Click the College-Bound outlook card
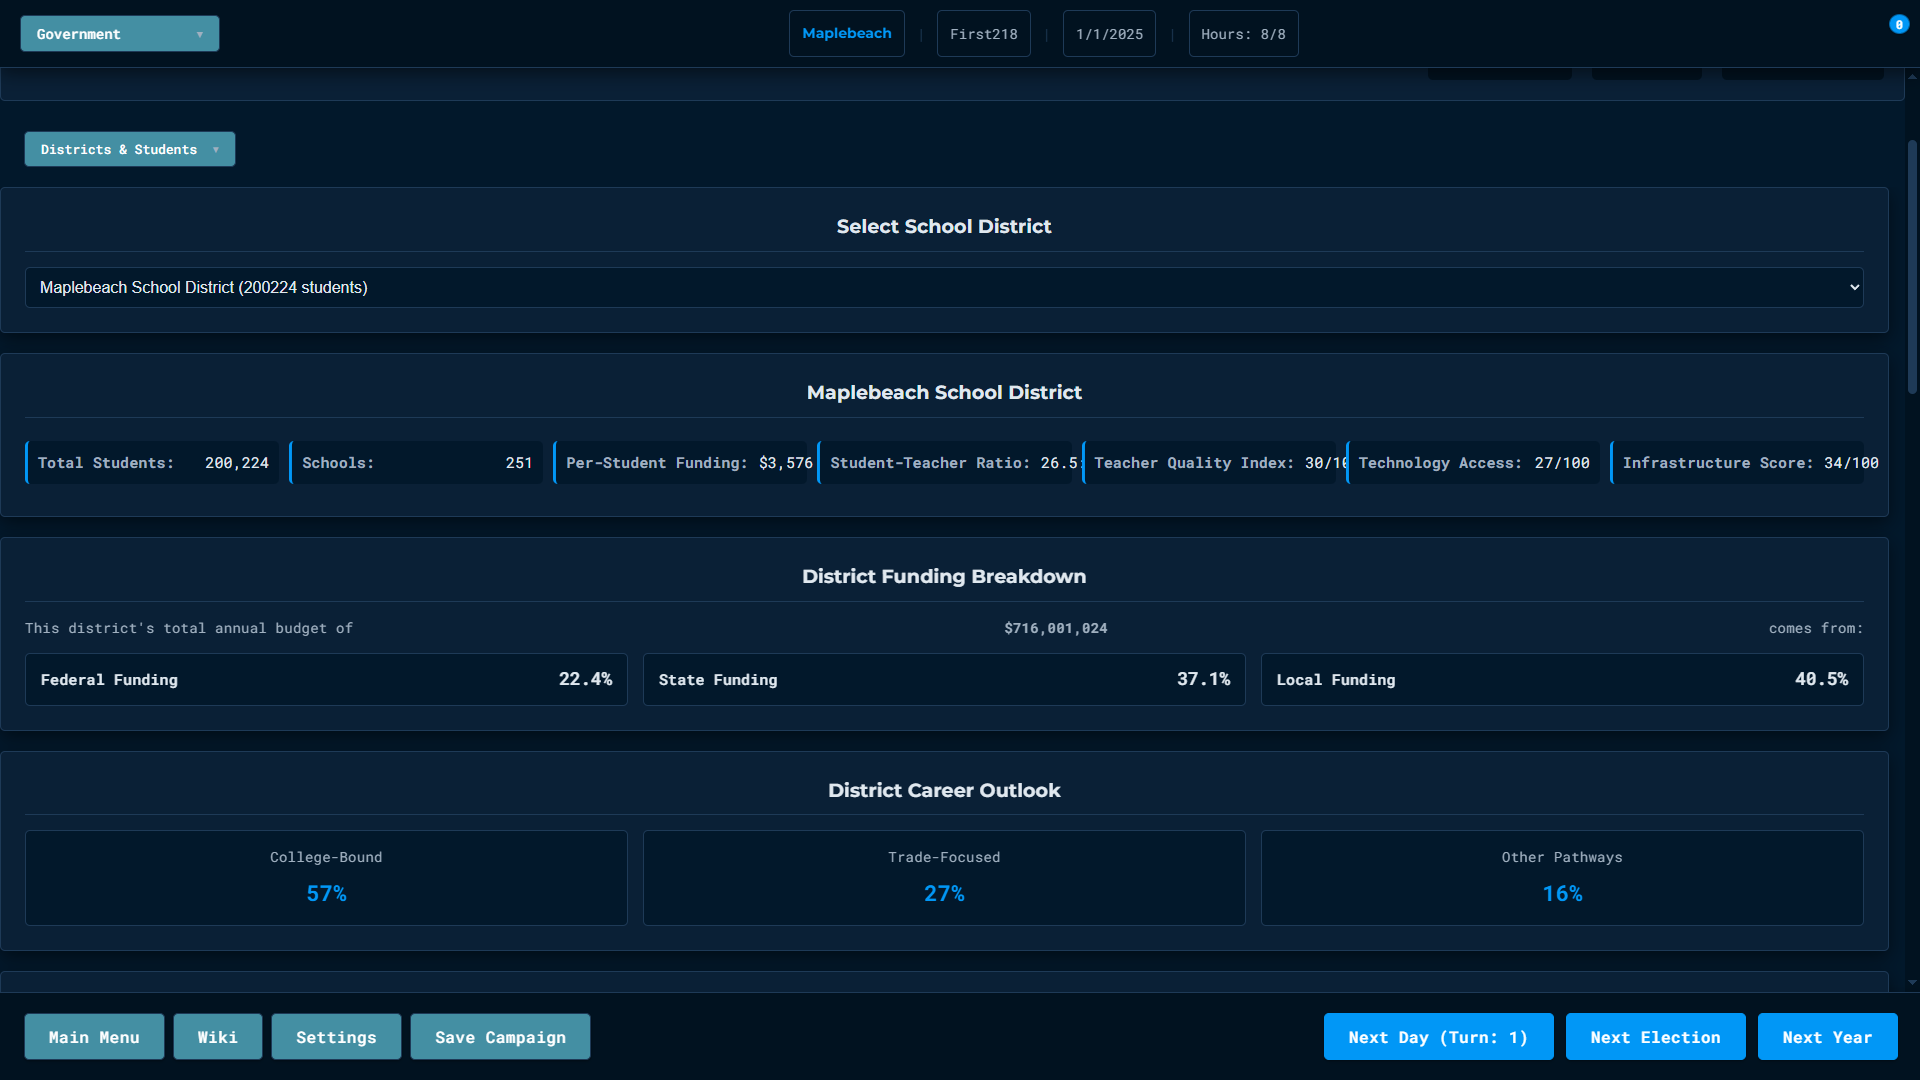The width and height of the screenshot is (1920, 1080). (x=326, y=877)
